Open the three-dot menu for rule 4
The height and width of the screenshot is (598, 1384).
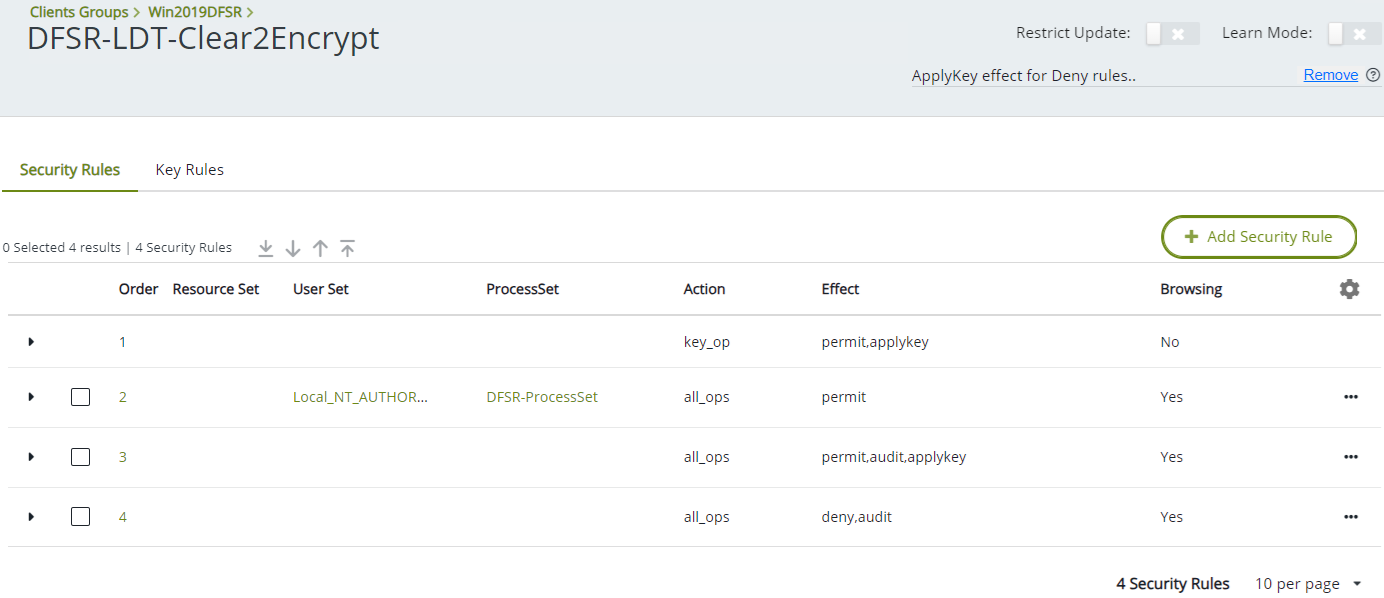pyautogui.click(x=1350, y=517)
